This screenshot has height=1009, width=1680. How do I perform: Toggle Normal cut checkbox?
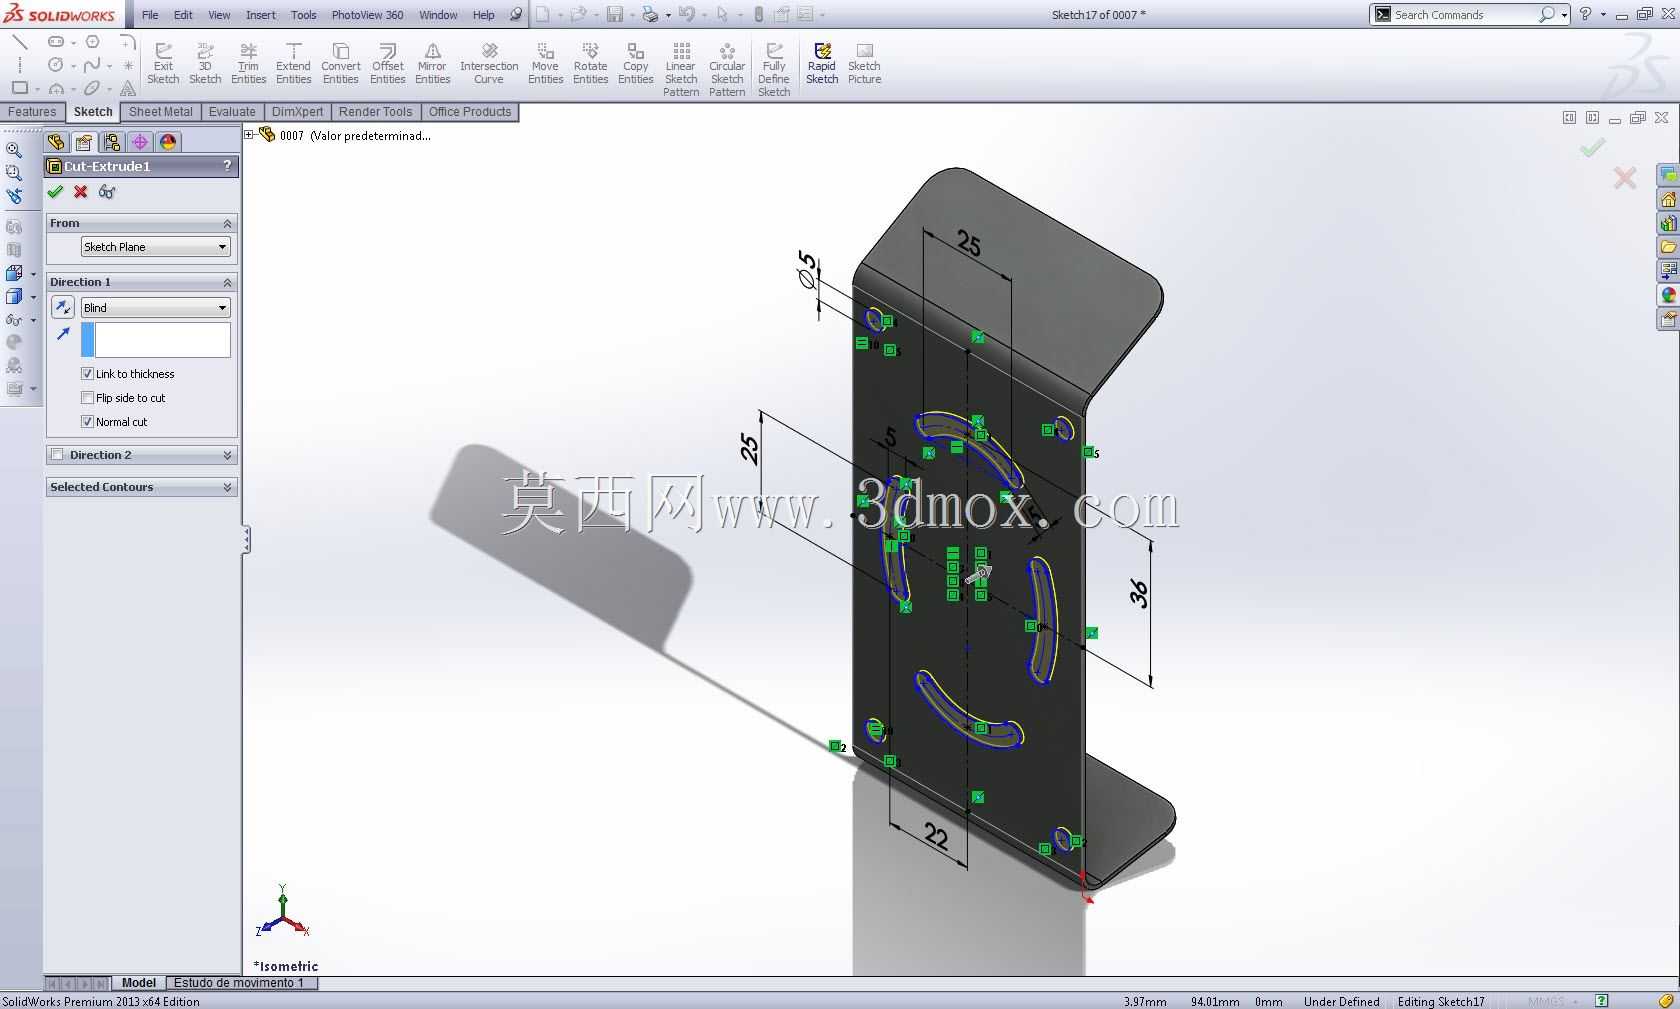click(87, 422)
